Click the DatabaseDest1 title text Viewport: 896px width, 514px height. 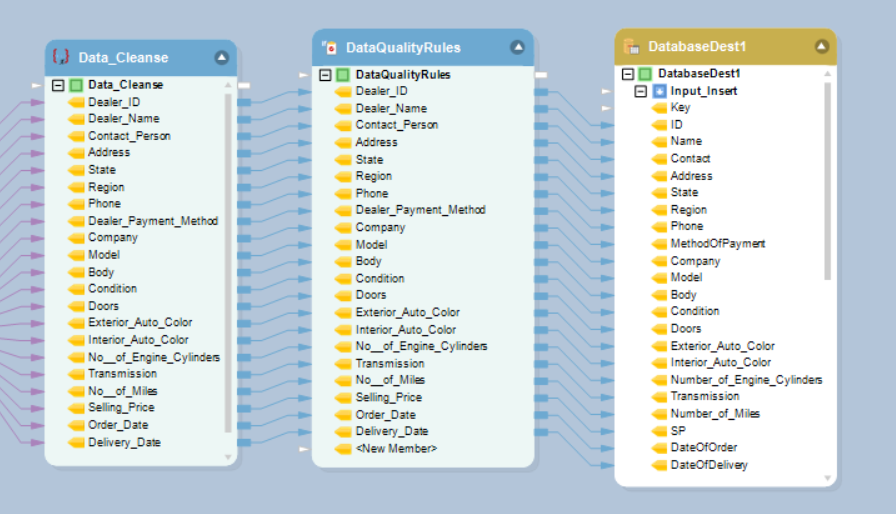(697, 46)
